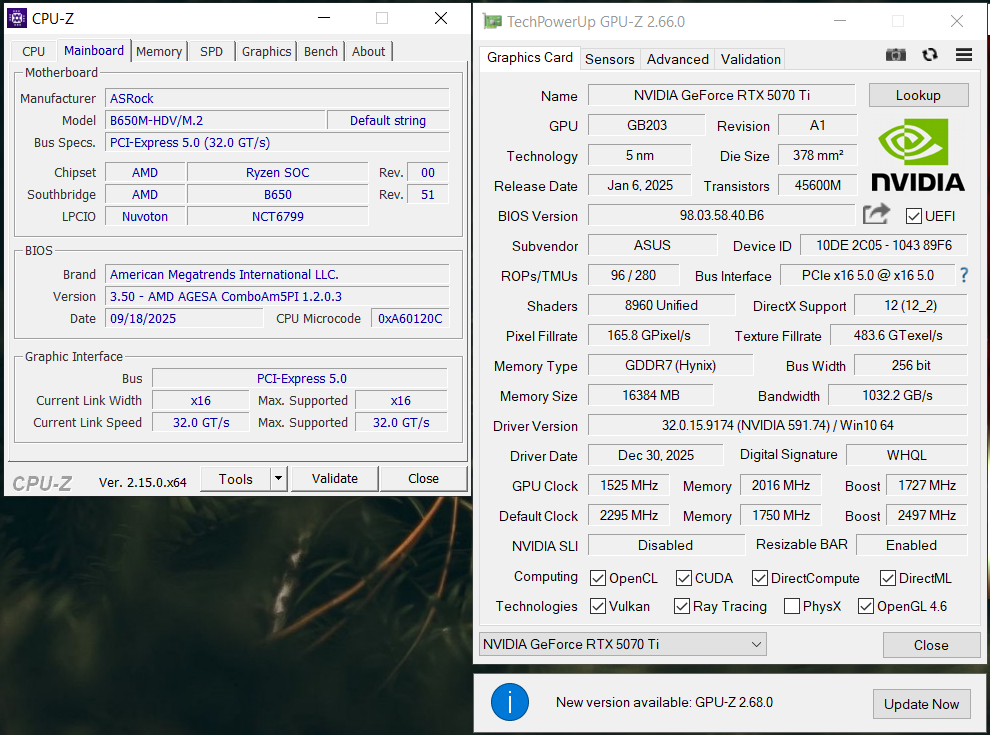Click the BIOS version 3.50 AGESA value
This screenshot has width=990, height=735.
[x=277, y=296]
